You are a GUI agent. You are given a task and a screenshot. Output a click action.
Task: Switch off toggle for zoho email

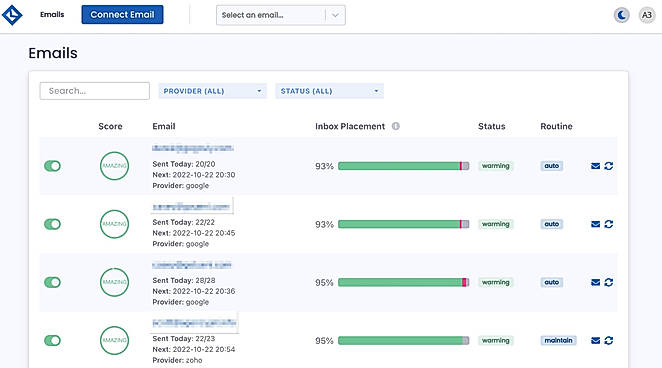(x=52, y=341)
